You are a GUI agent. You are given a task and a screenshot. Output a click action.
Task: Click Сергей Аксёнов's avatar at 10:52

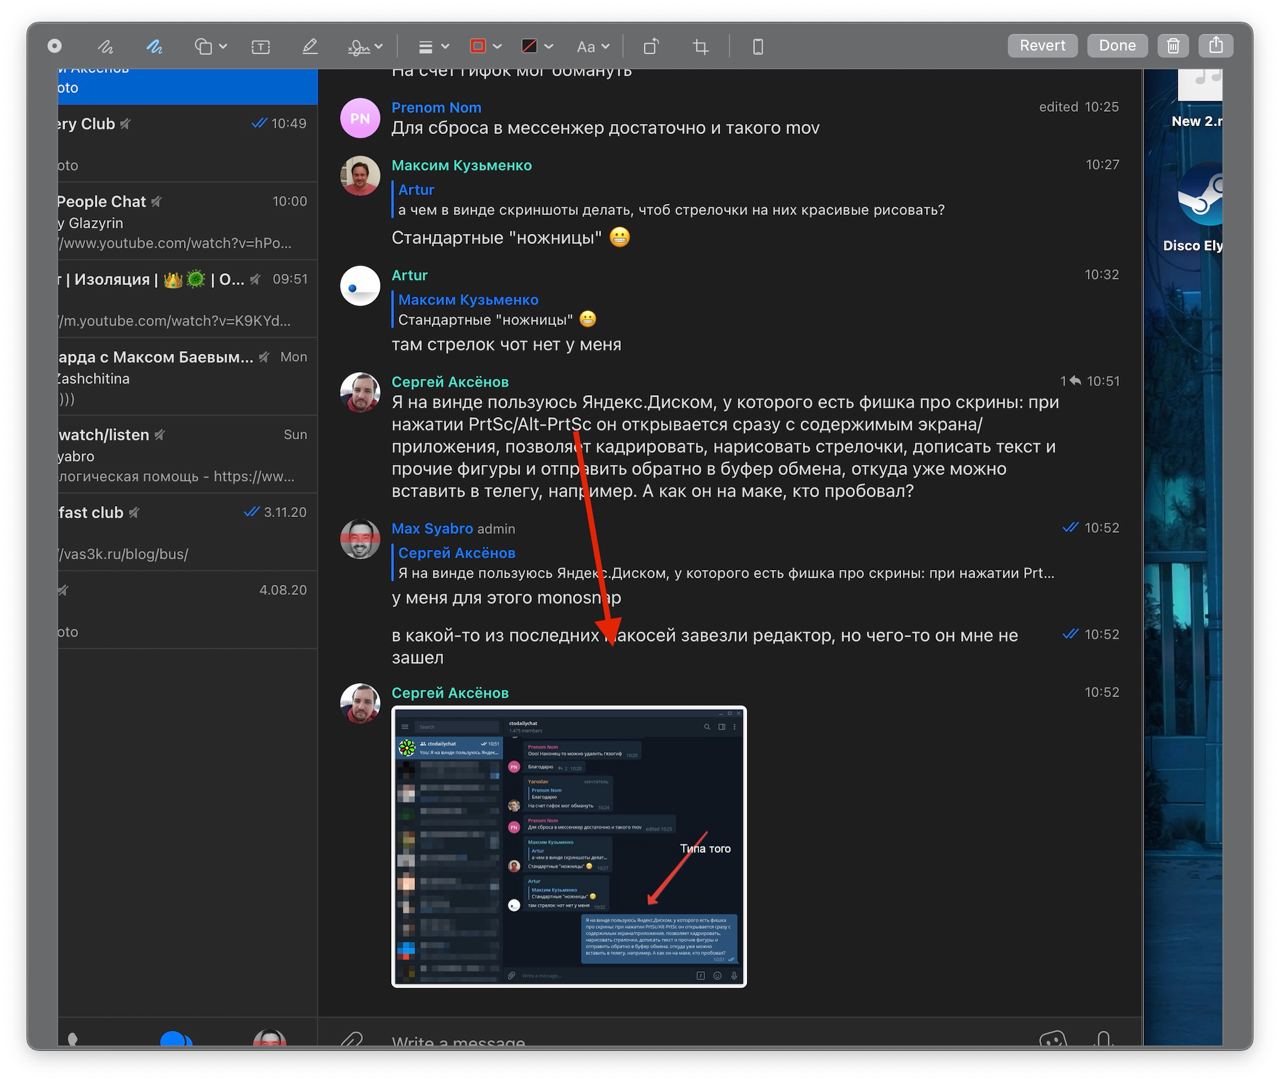click(x=360, y=704)
